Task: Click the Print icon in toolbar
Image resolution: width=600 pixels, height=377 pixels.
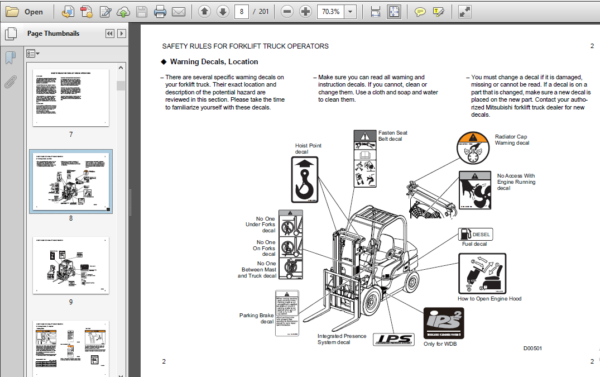Action: (160, 12)
